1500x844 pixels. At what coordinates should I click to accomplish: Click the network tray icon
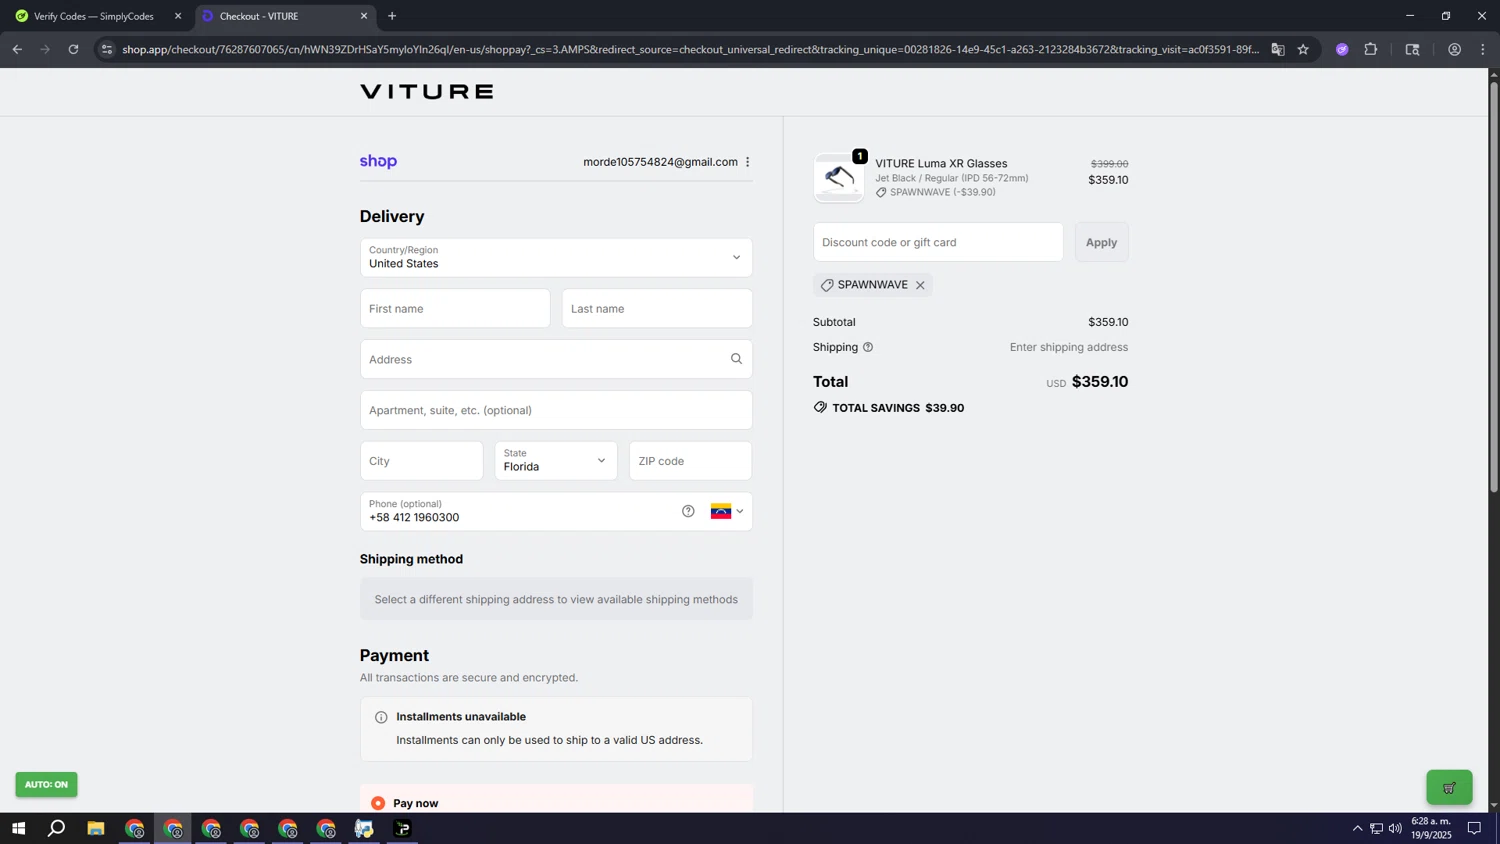[1376, 828]
